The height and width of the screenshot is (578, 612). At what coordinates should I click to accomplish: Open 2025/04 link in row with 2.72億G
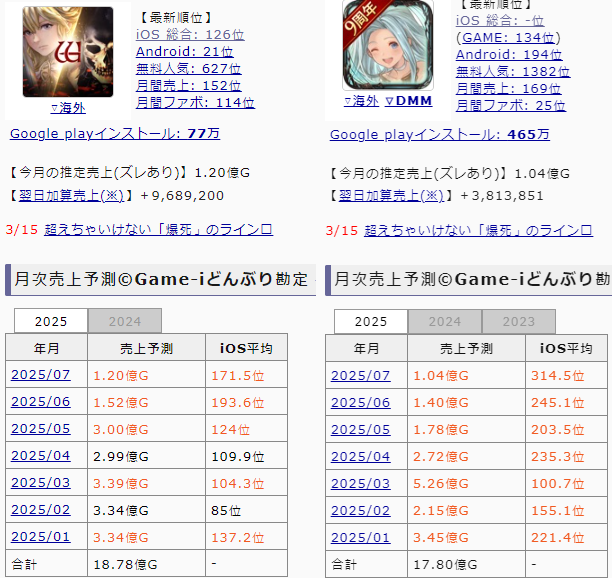pos(361,457)
